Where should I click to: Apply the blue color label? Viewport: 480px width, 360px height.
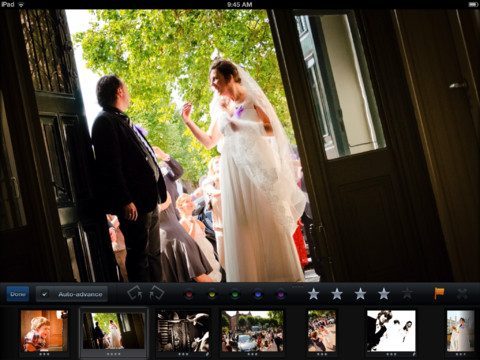tap(258, 295)
